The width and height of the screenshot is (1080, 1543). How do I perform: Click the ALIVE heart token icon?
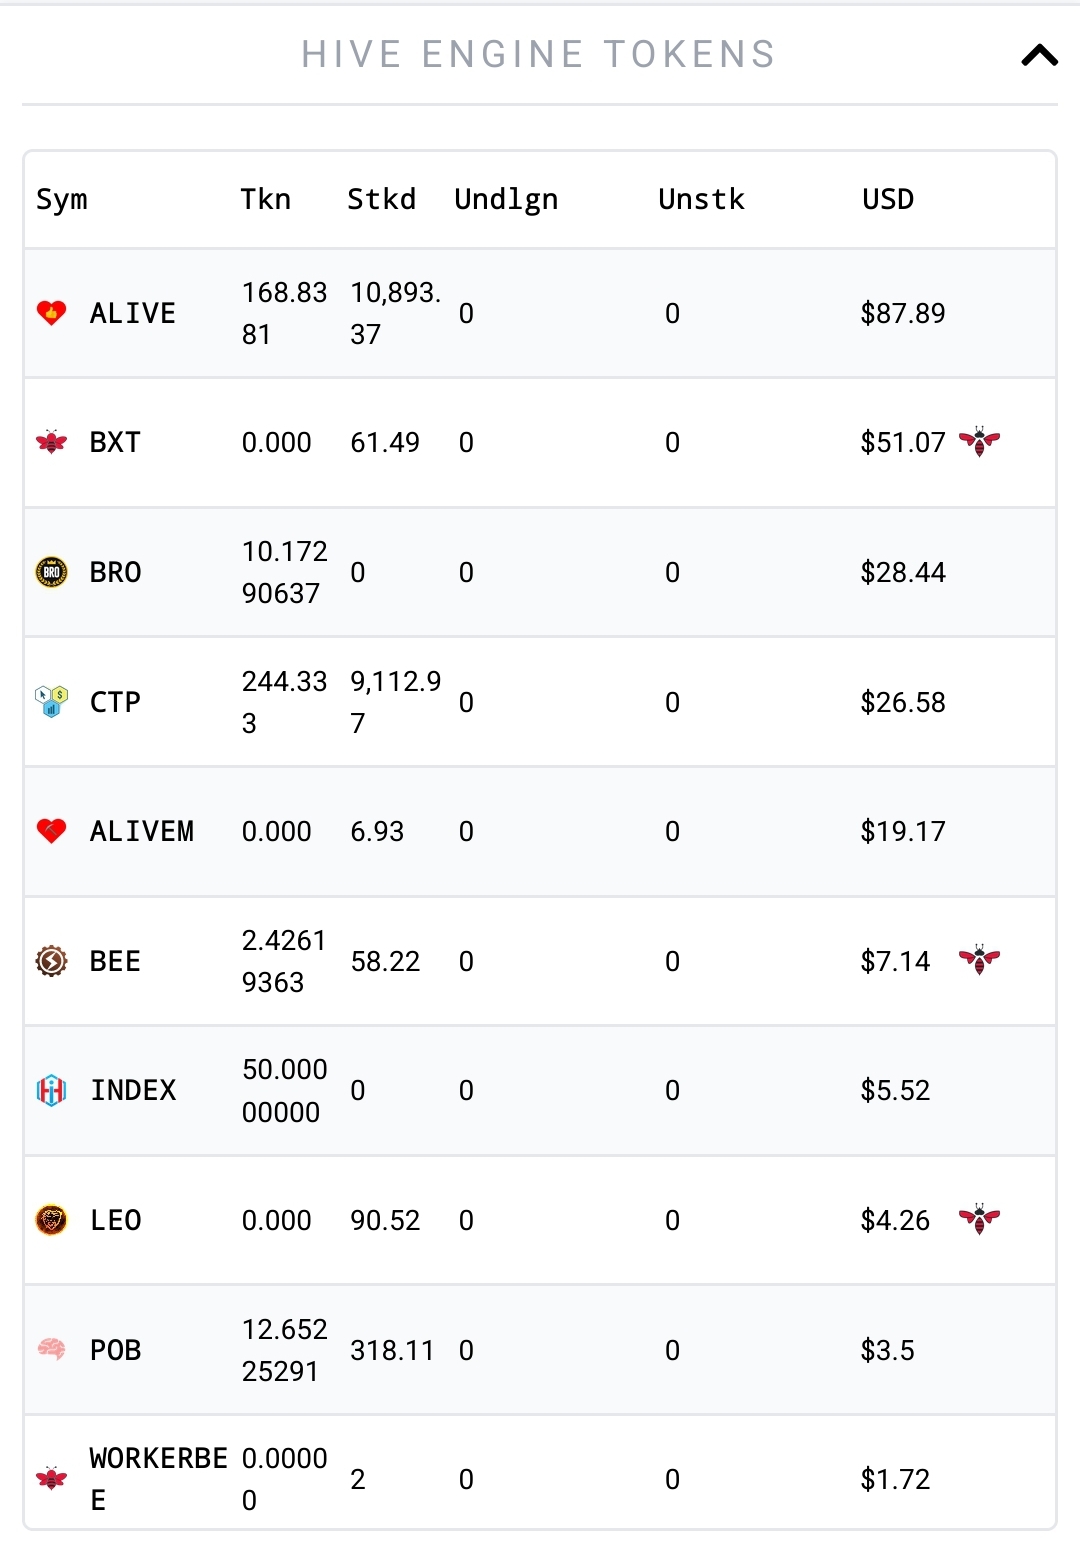click(x=52, y=313)
